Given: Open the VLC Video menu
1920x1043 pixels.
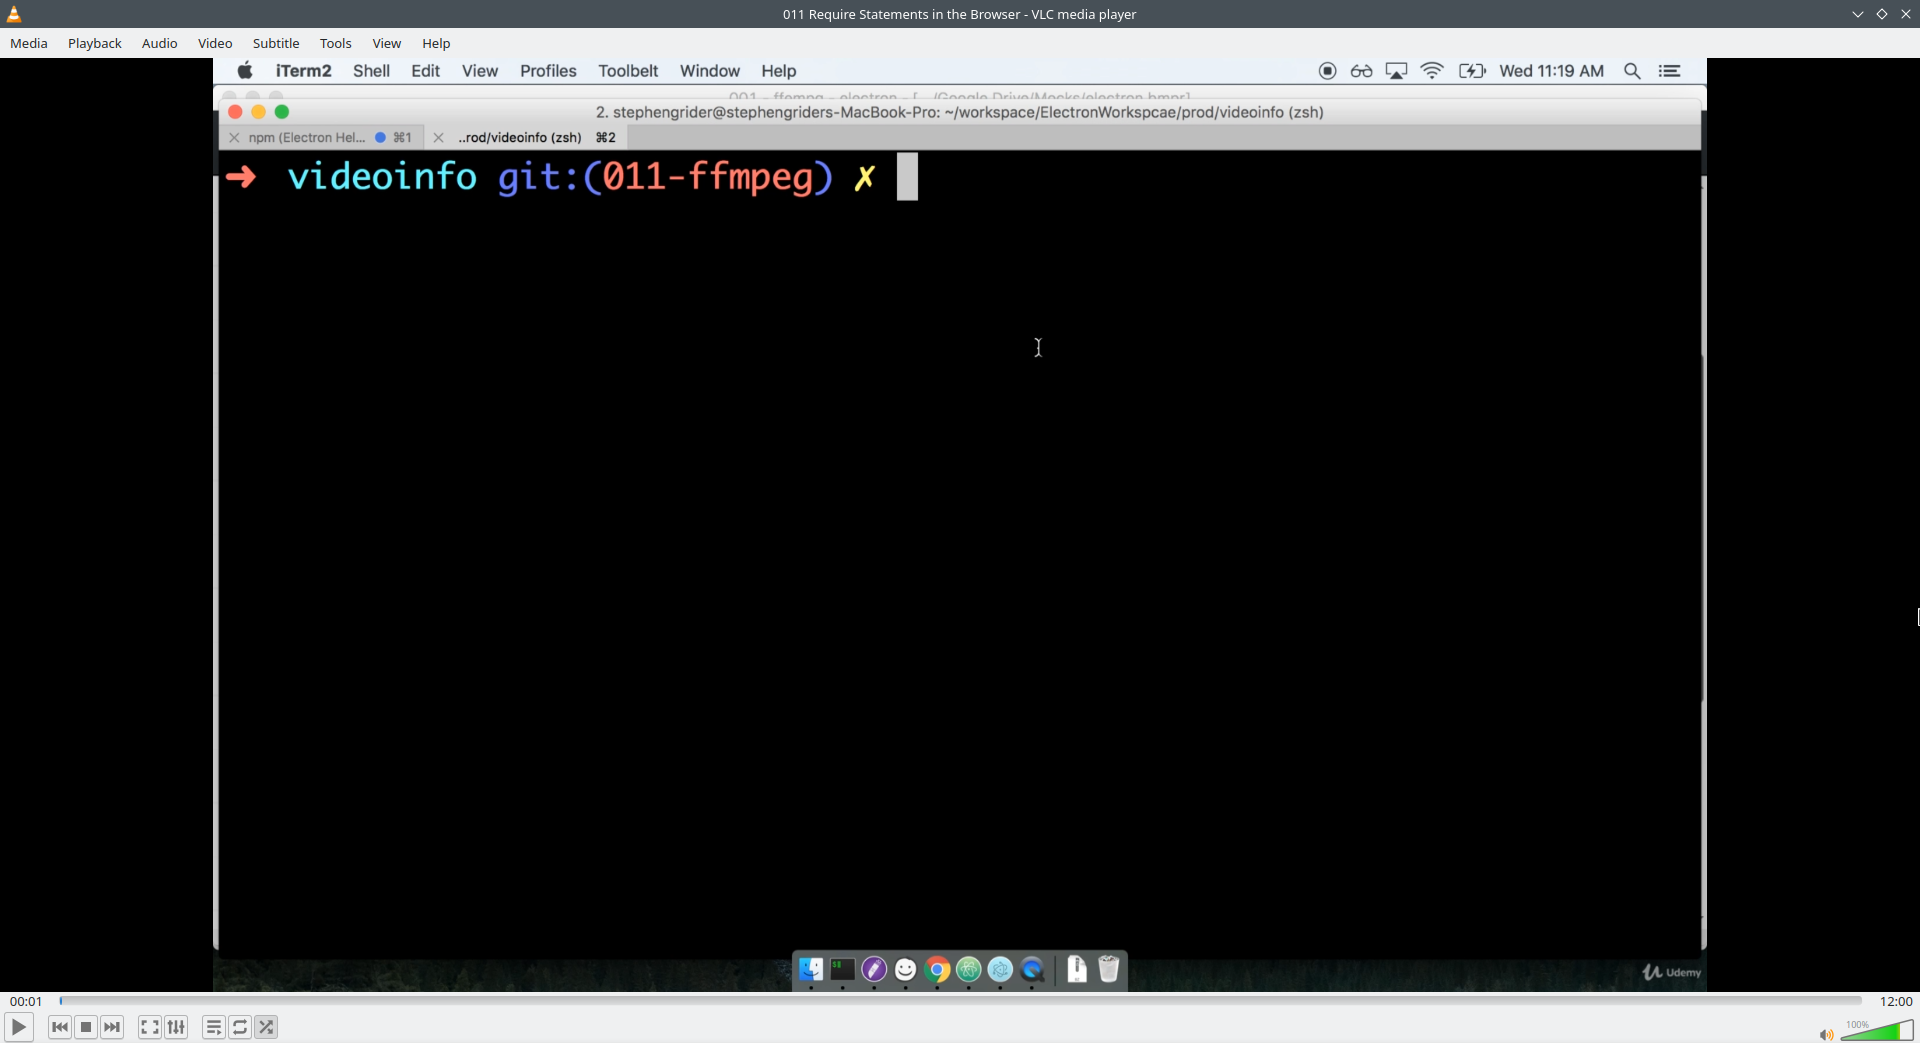Looking at the screenshot, I should tap(215, 43).
